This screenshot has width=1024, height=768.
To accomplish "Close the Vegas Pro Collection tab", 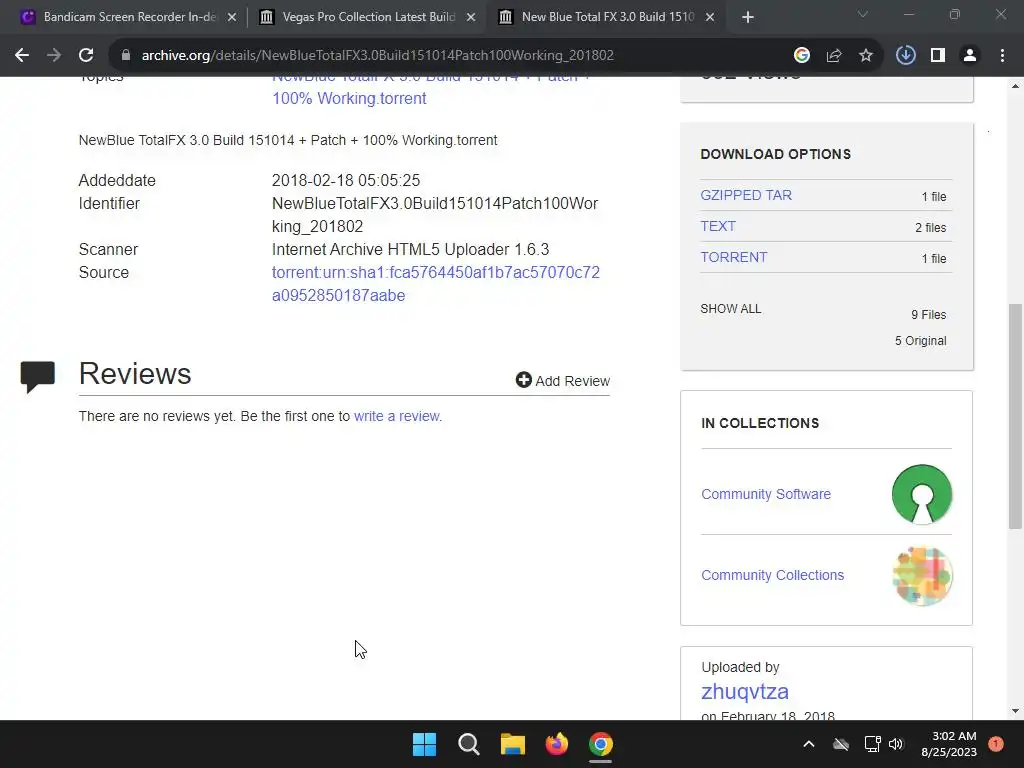I will point(471,17).
